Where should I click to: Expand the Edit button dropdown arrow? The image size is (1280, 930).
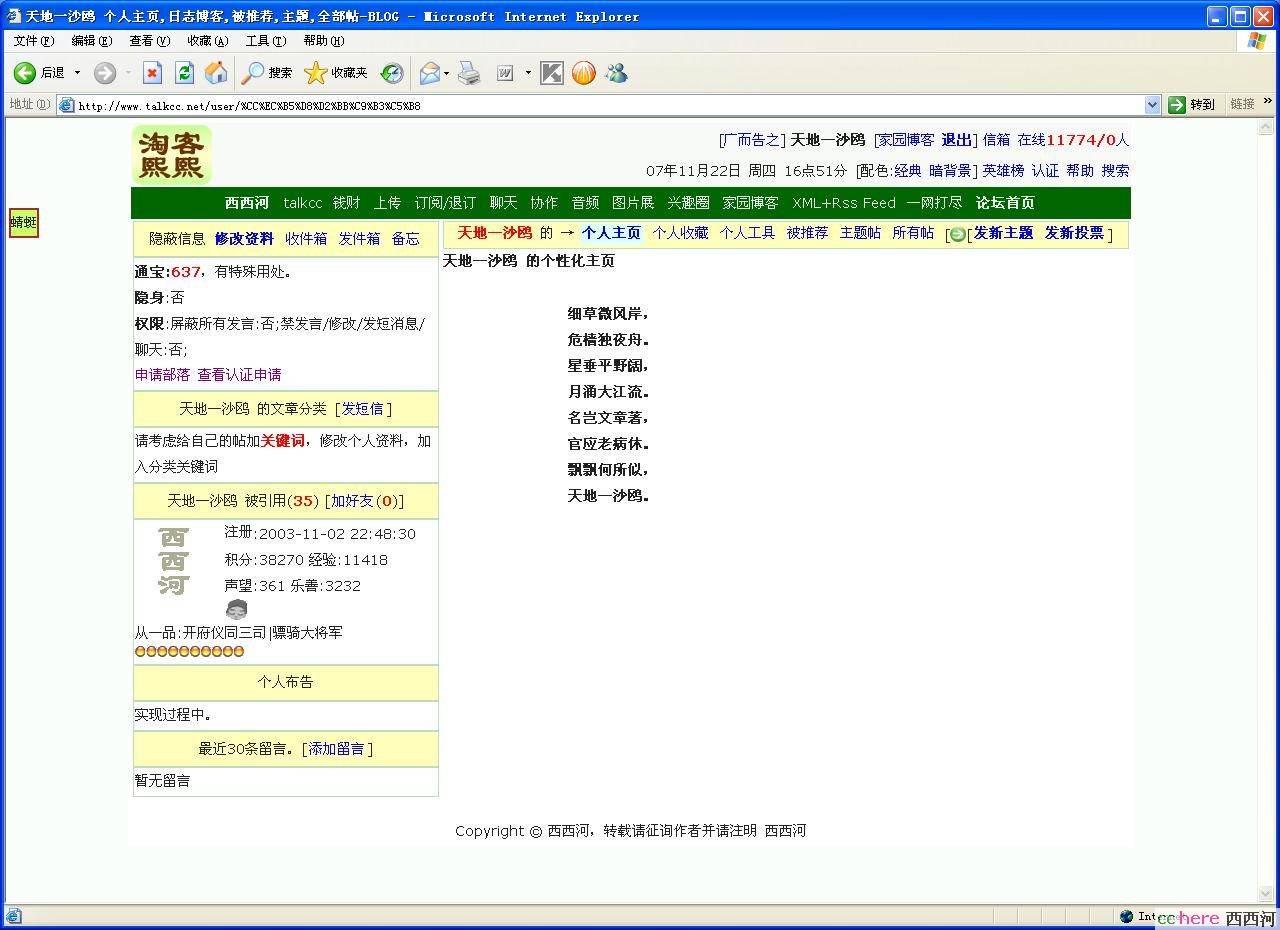528,73
